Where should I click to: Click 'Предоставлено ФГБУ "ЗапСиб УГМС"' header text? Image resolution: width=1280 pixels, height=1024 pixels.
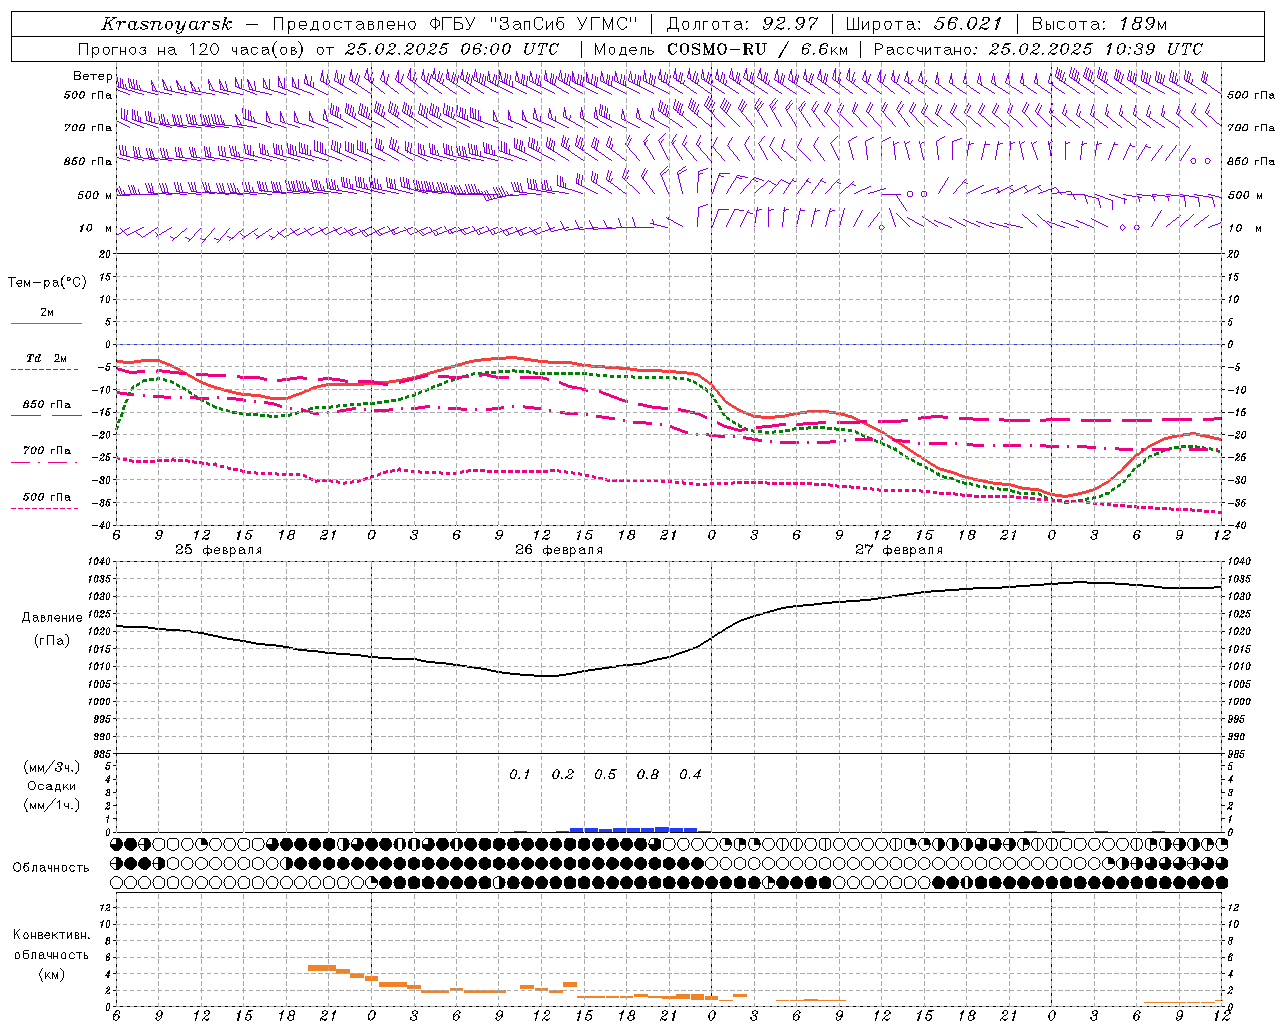455,24
